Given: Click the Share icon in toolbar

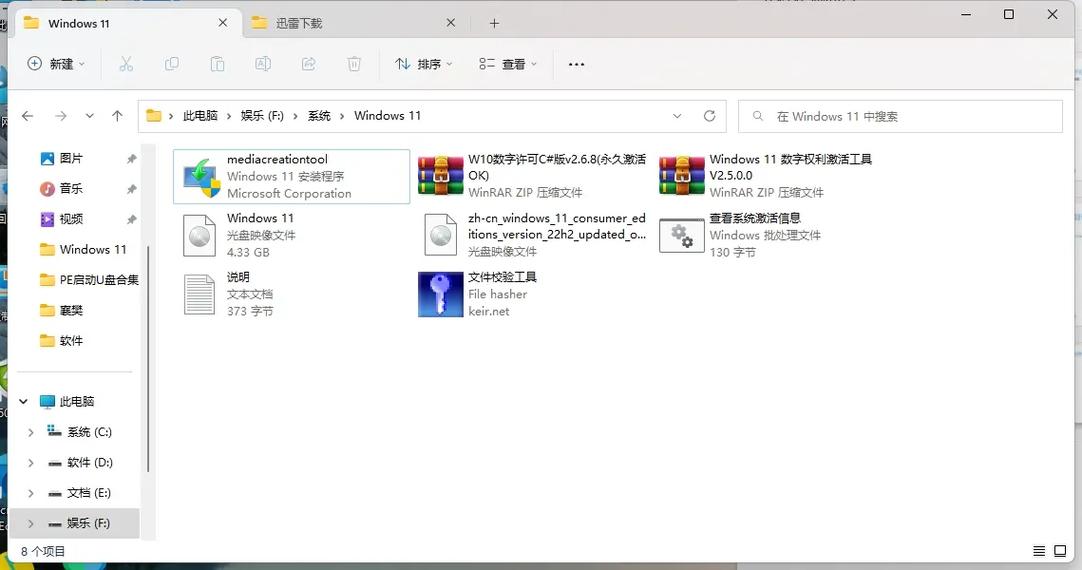Looking at the screenshot, I should [308, 64].
